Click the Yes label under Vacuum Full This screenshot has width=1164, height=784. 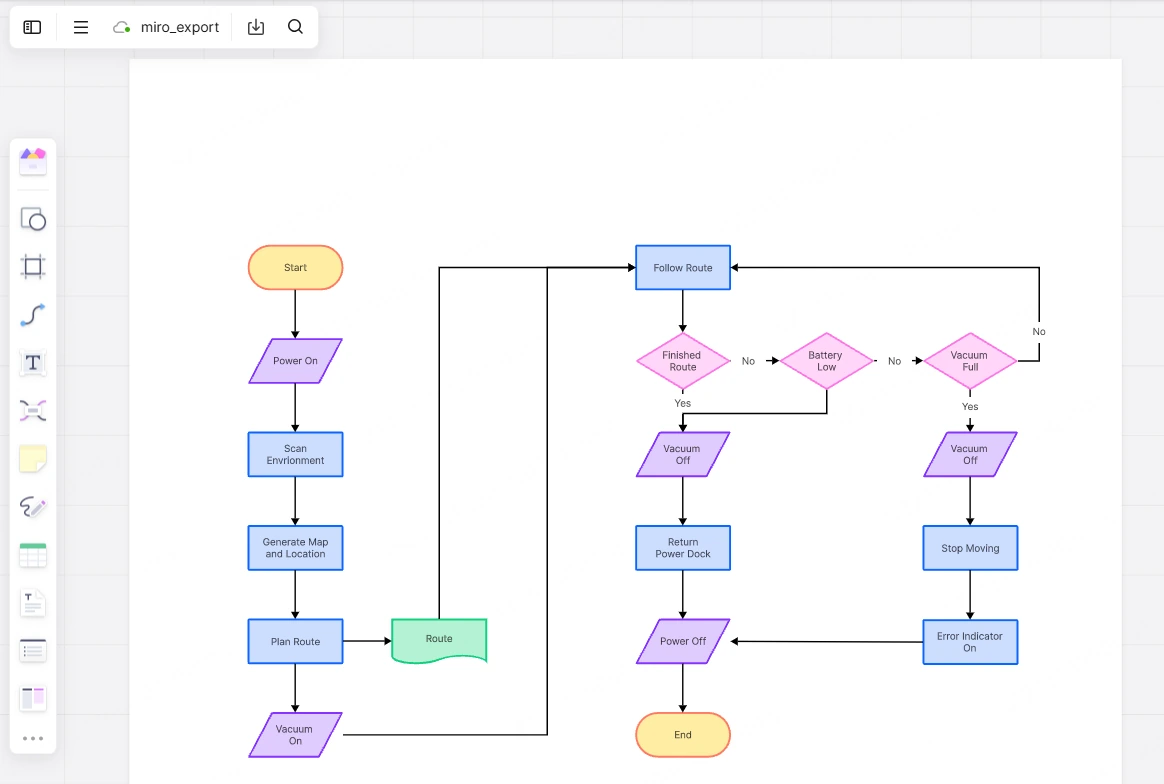970,407
